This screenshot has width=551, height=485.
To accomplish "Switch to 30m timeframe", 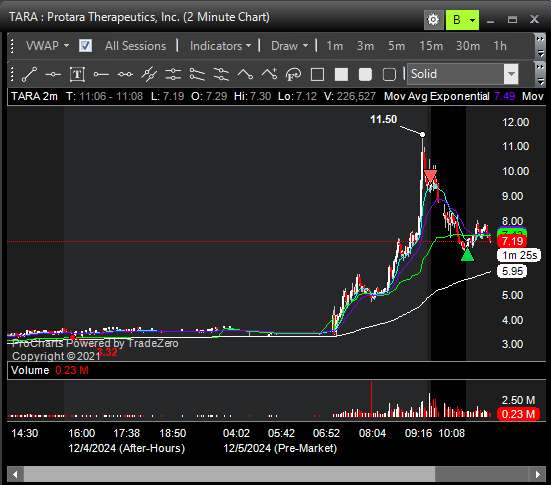I will coord(468,46).
